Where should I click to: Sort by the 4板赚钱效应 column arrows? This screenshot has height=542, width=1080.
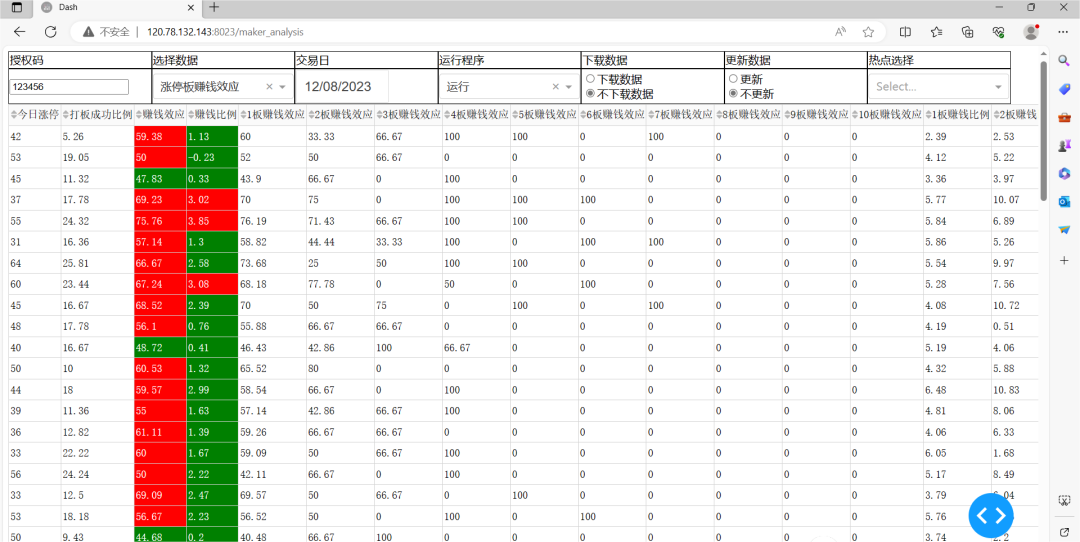(x=447, y=115)
